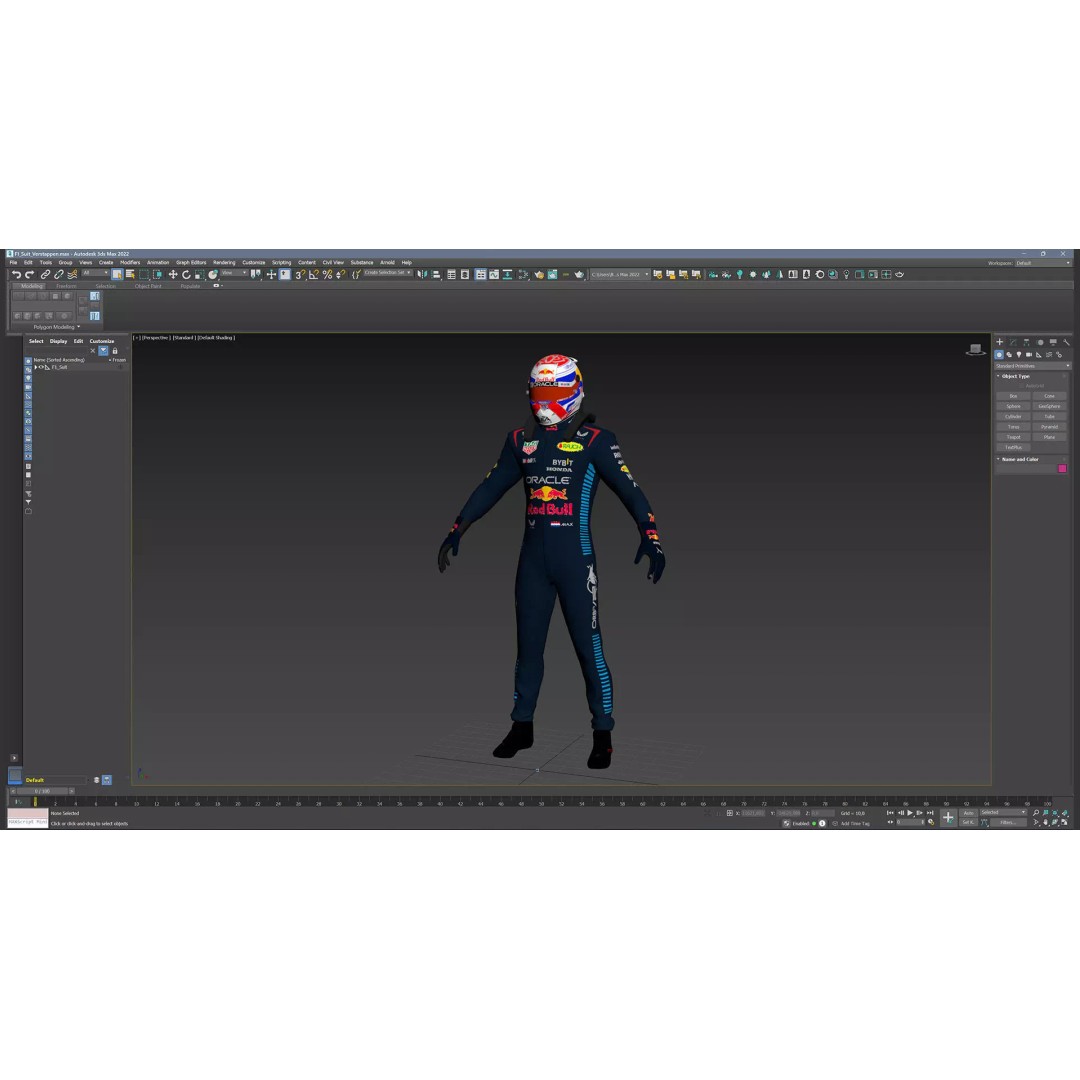Viewport: 1080px width, 1080px height.
Task: Click the object name input field
Action: click(x=1026, y=468)
